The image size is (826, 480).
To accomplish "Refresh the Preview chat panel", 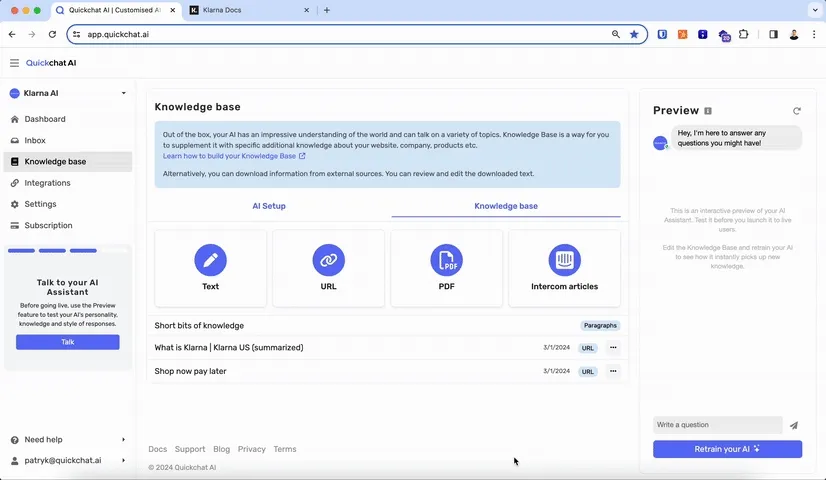I will pos(796,111).
